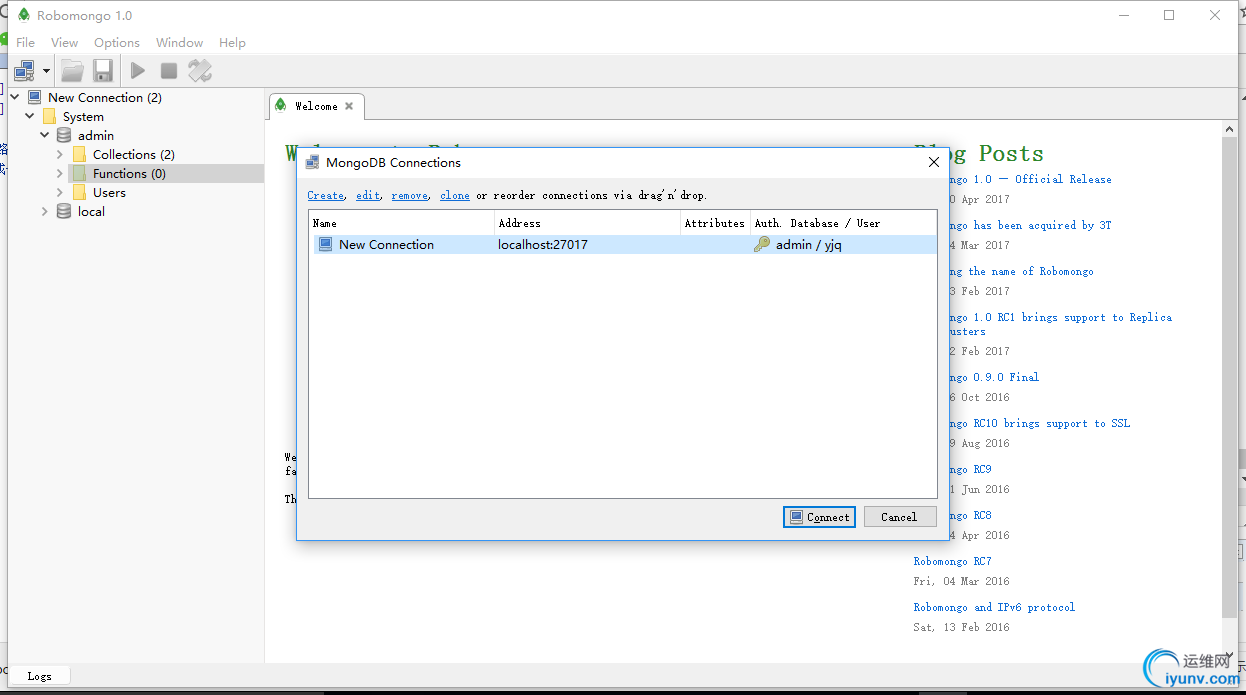
Task: Click the Users folder icon
Action: tap(79, 193)
